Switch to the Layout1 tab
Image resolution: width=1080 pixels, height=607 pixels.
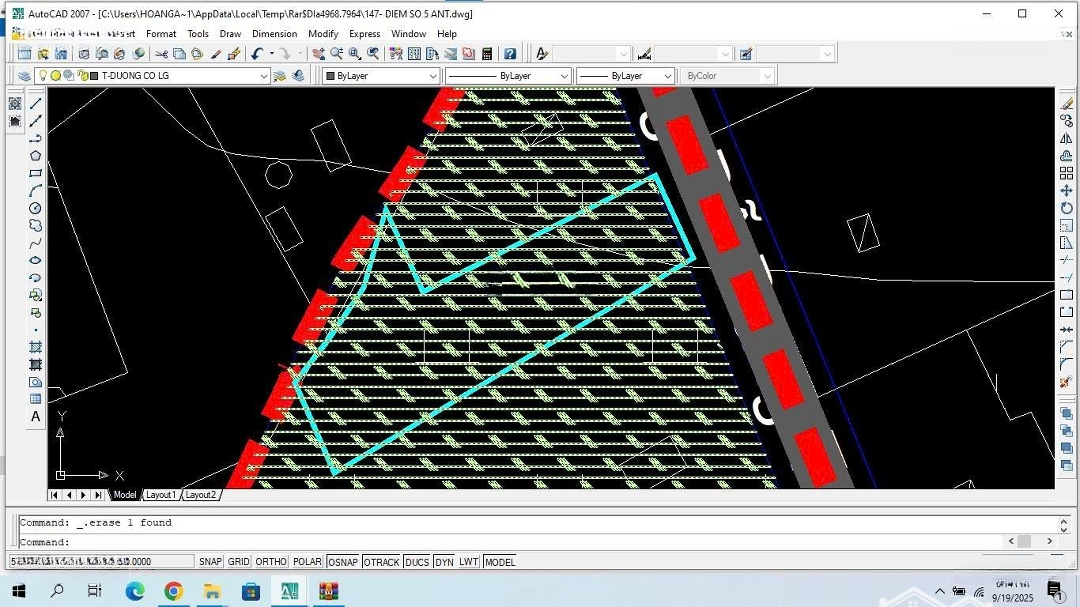160,495
